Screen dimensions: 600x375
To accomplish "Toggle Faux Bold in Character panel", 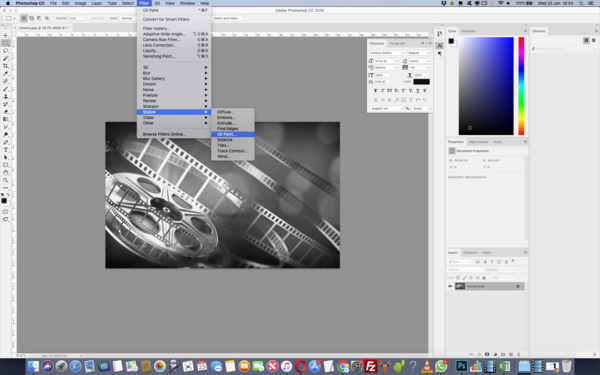I will click(x=375, y=91).
